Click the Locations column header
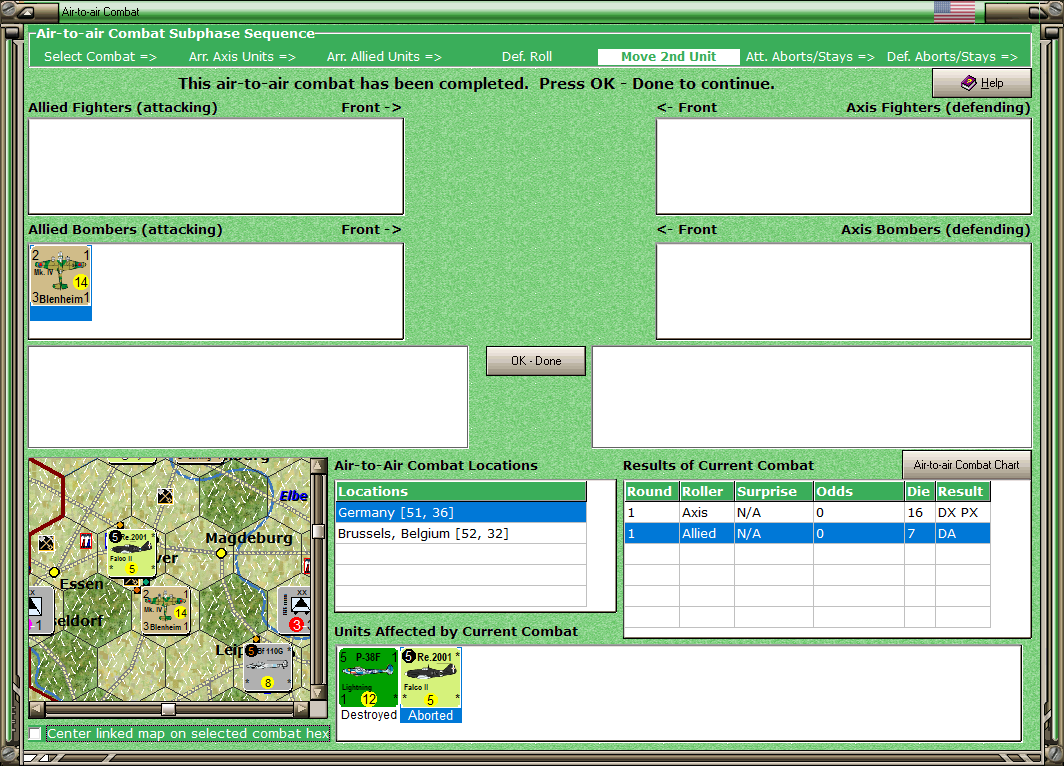The width and height of the screenshot is (1064, 766). pos(461,491)
